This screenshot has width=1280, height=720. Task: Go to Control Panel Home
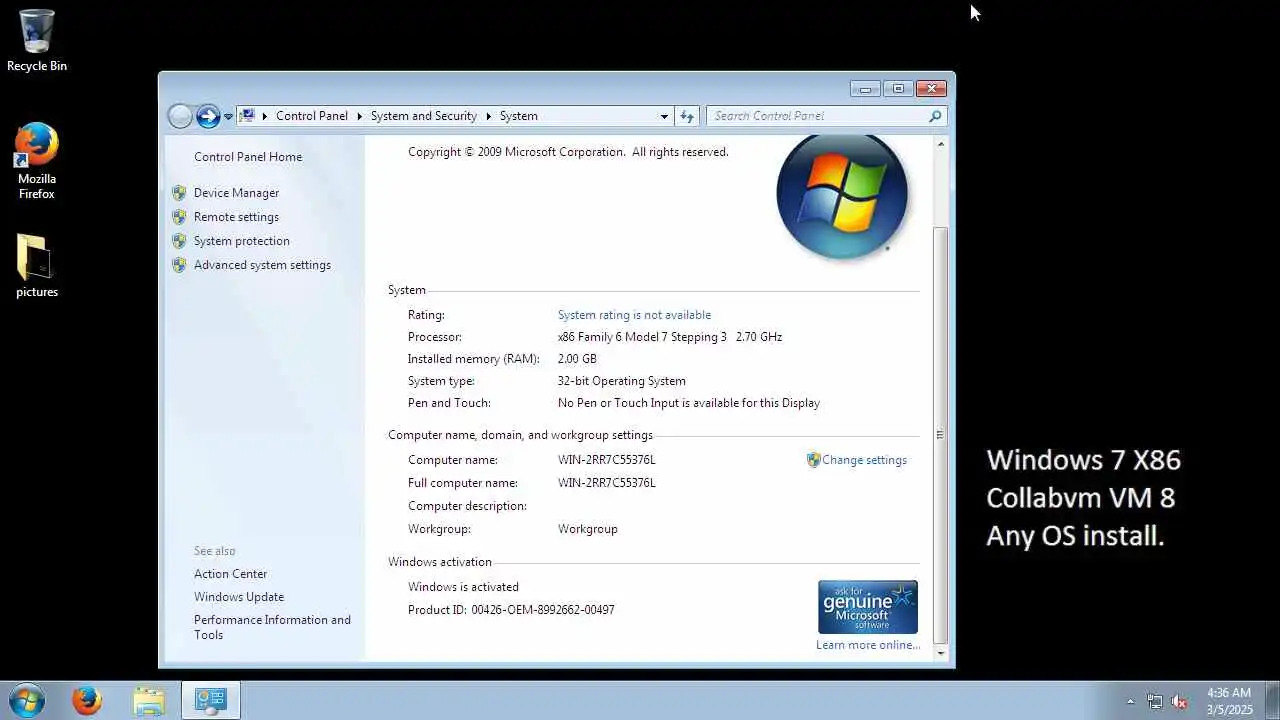tap(248, 157)
